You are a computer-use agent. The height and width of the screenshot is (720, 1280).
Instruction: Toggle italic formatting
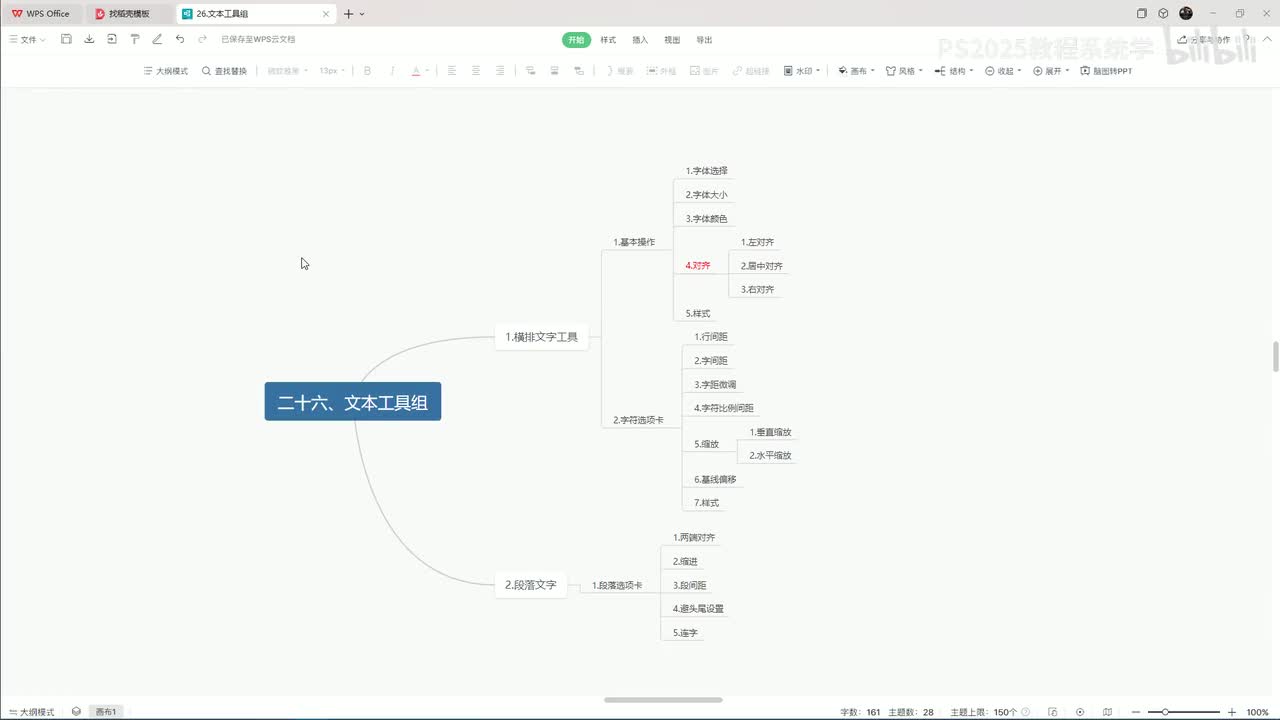pos(392,71)
